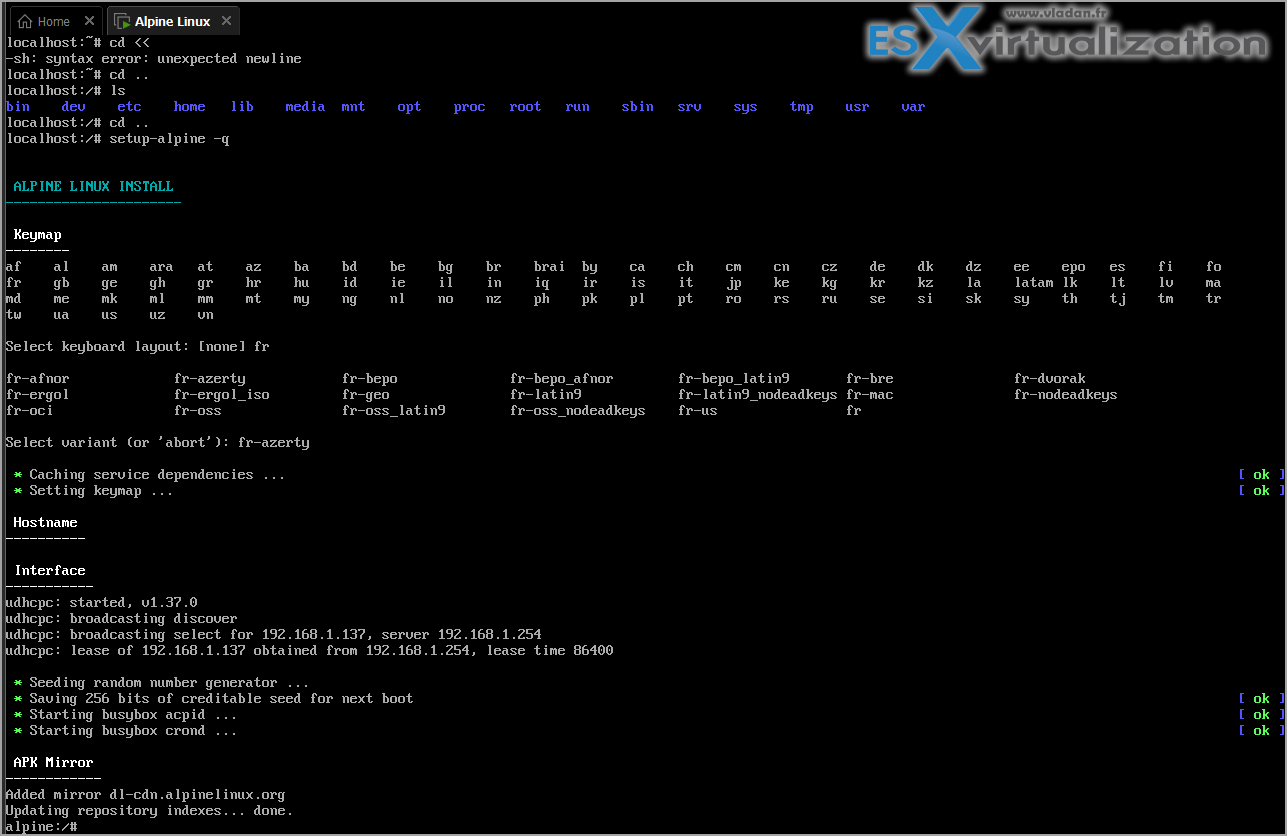Focus the alpine:/# prompt at bottom

42,827
